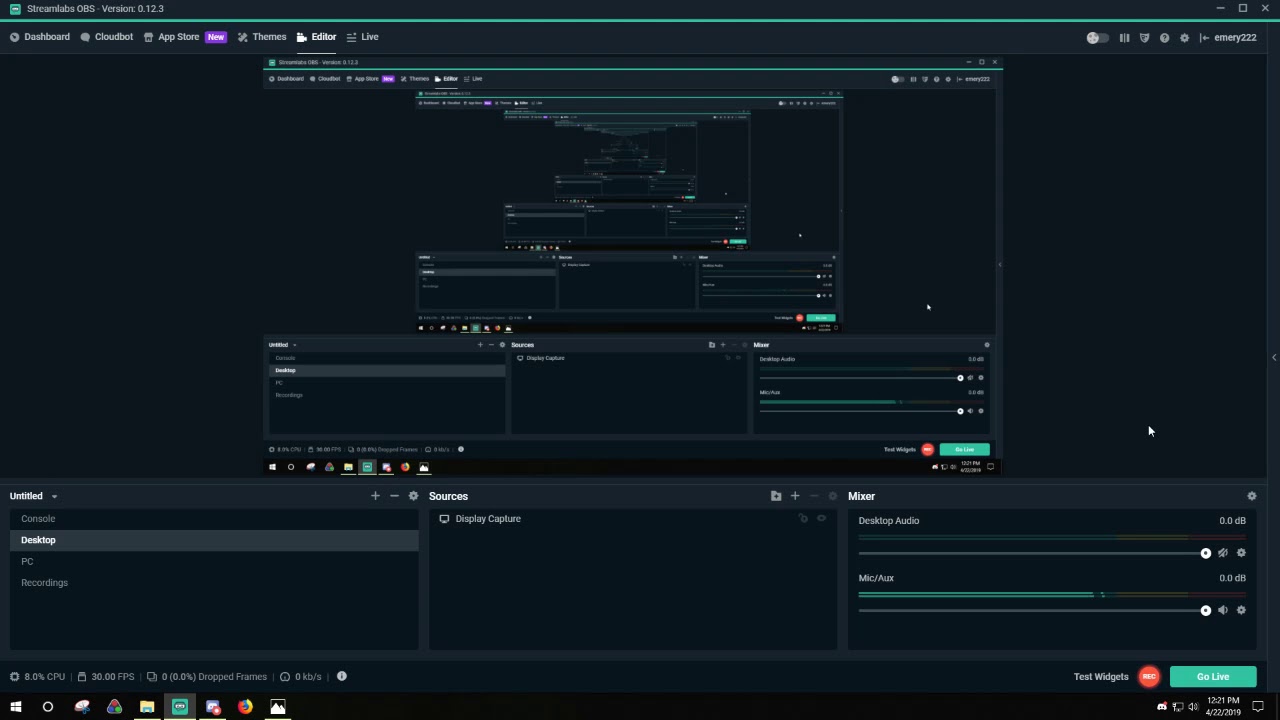1280x720 pixels.
Task: Open the studio mode columns icon
Action: [x=1124, y=38]
